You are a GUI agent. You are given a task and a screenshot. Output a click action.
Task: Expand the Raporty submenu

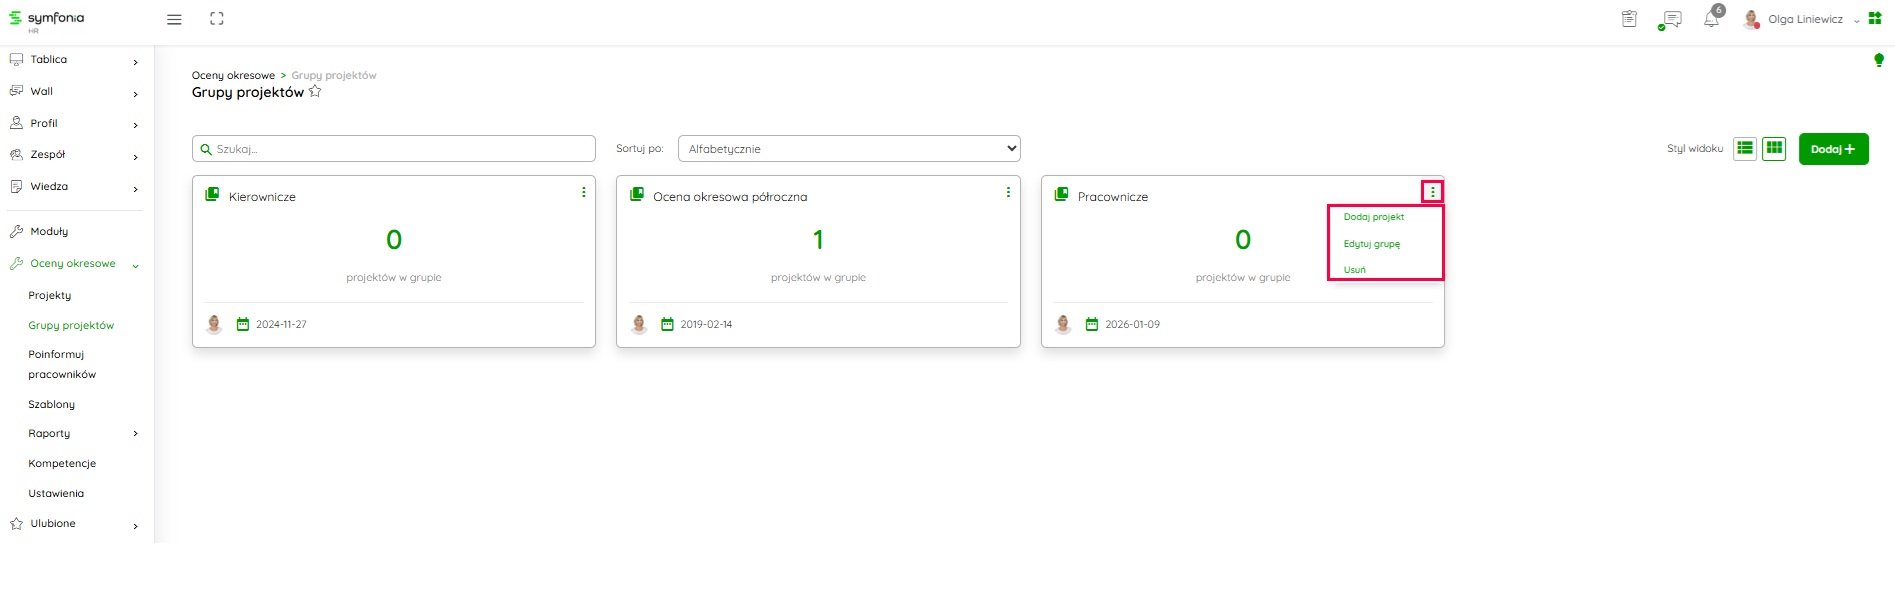(135, 434)
